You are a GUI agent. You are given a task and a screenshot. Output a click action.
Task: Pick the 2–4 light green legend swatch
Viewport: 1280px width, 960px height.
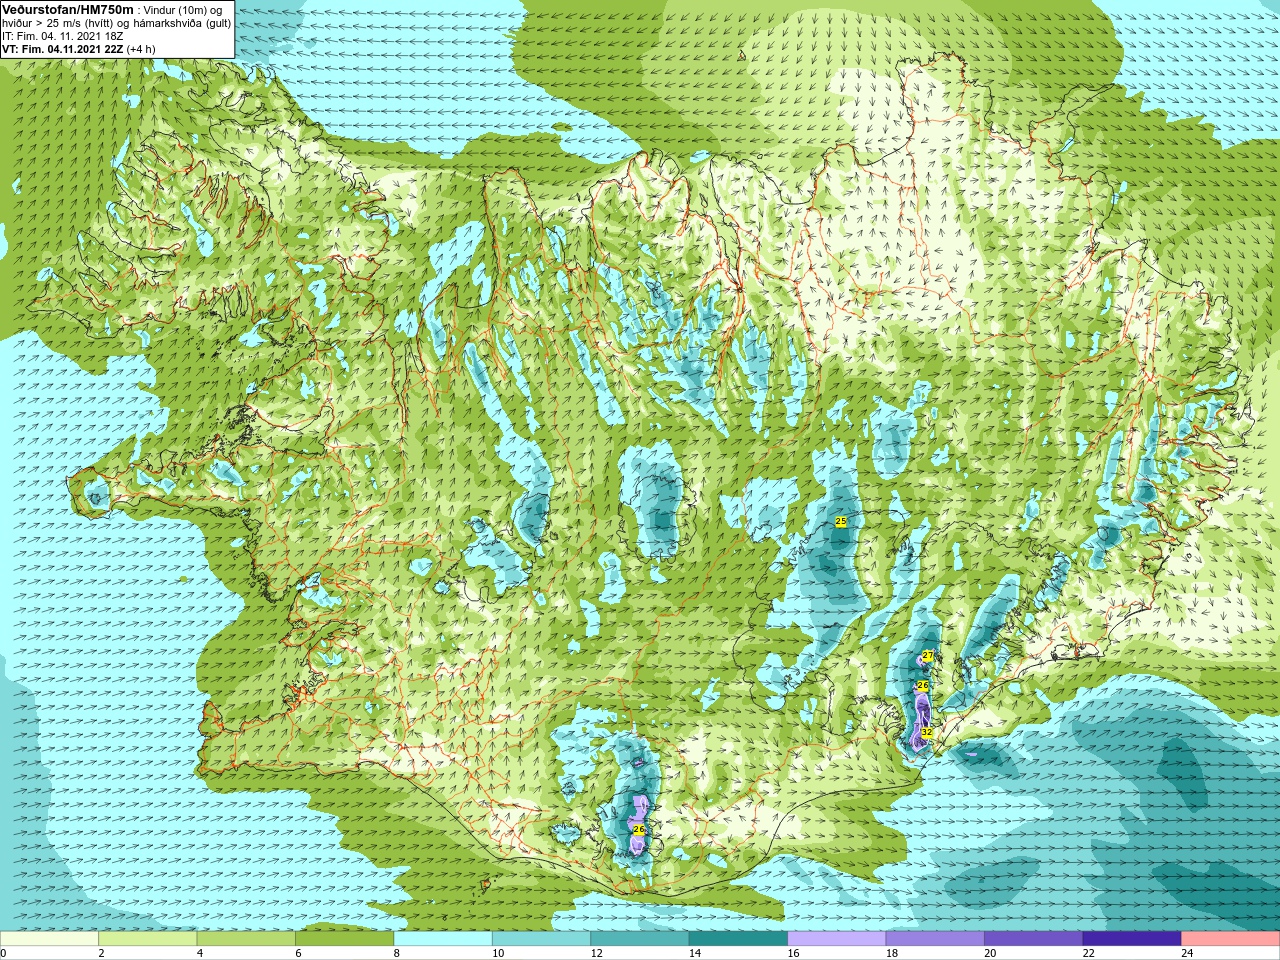[x=148, y=939]
